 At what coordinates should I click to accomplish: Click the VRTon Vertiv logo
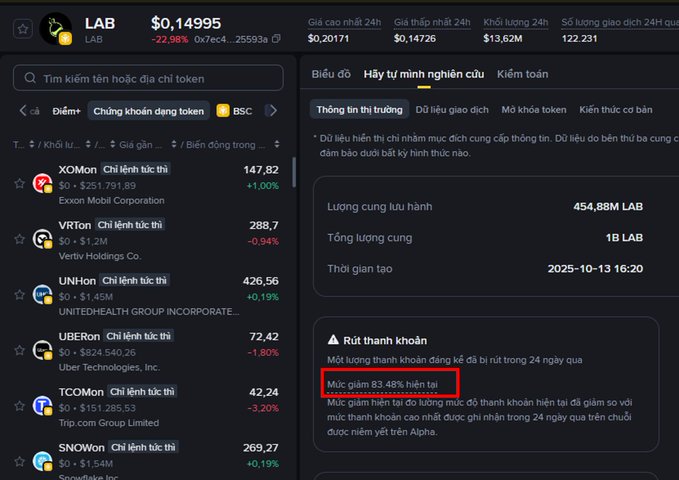coord(42,239)
